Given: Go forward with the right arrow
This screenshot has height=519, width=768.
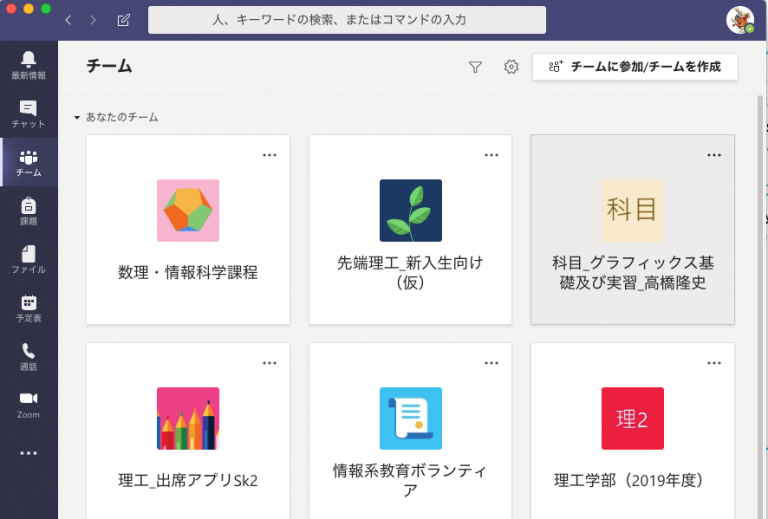Looking at the screenshot, I should click(93, 20).
